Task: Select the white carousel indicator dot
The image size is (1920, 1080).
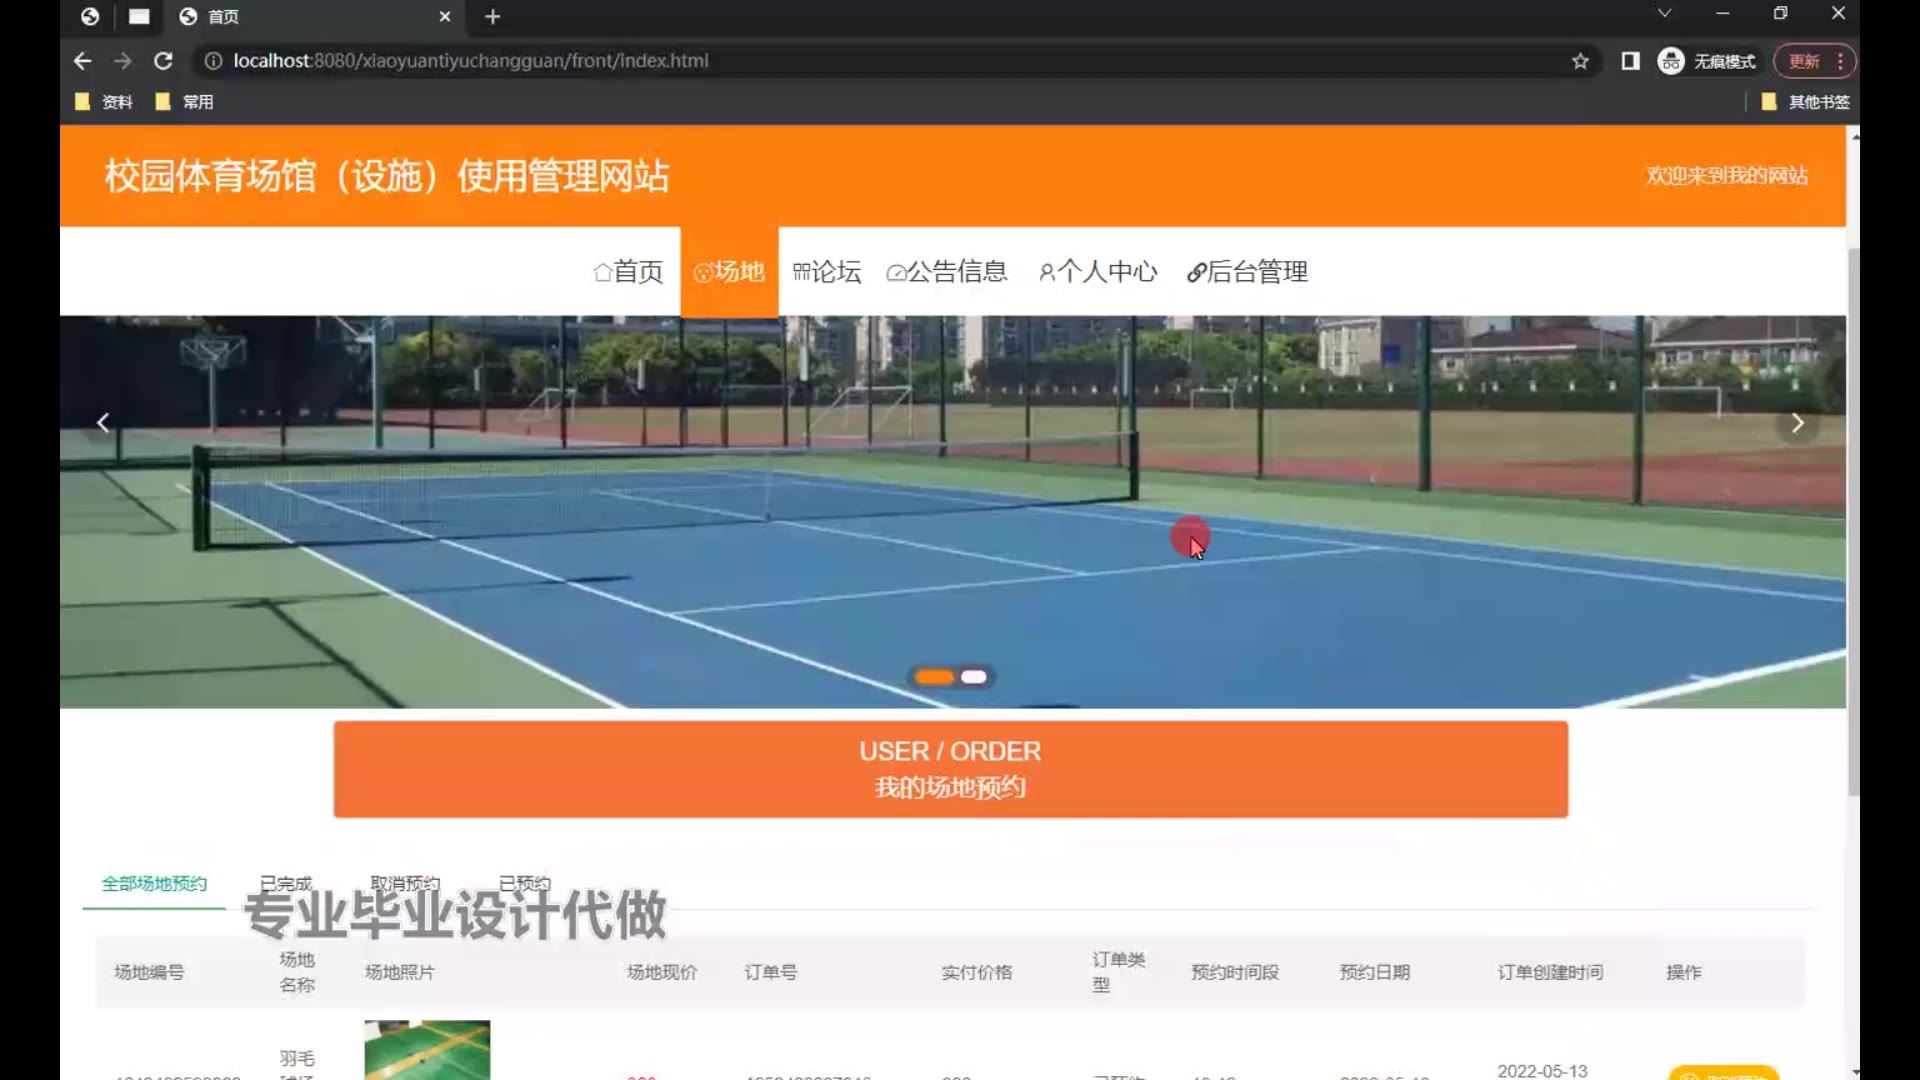Action: [x=973, y=677]
